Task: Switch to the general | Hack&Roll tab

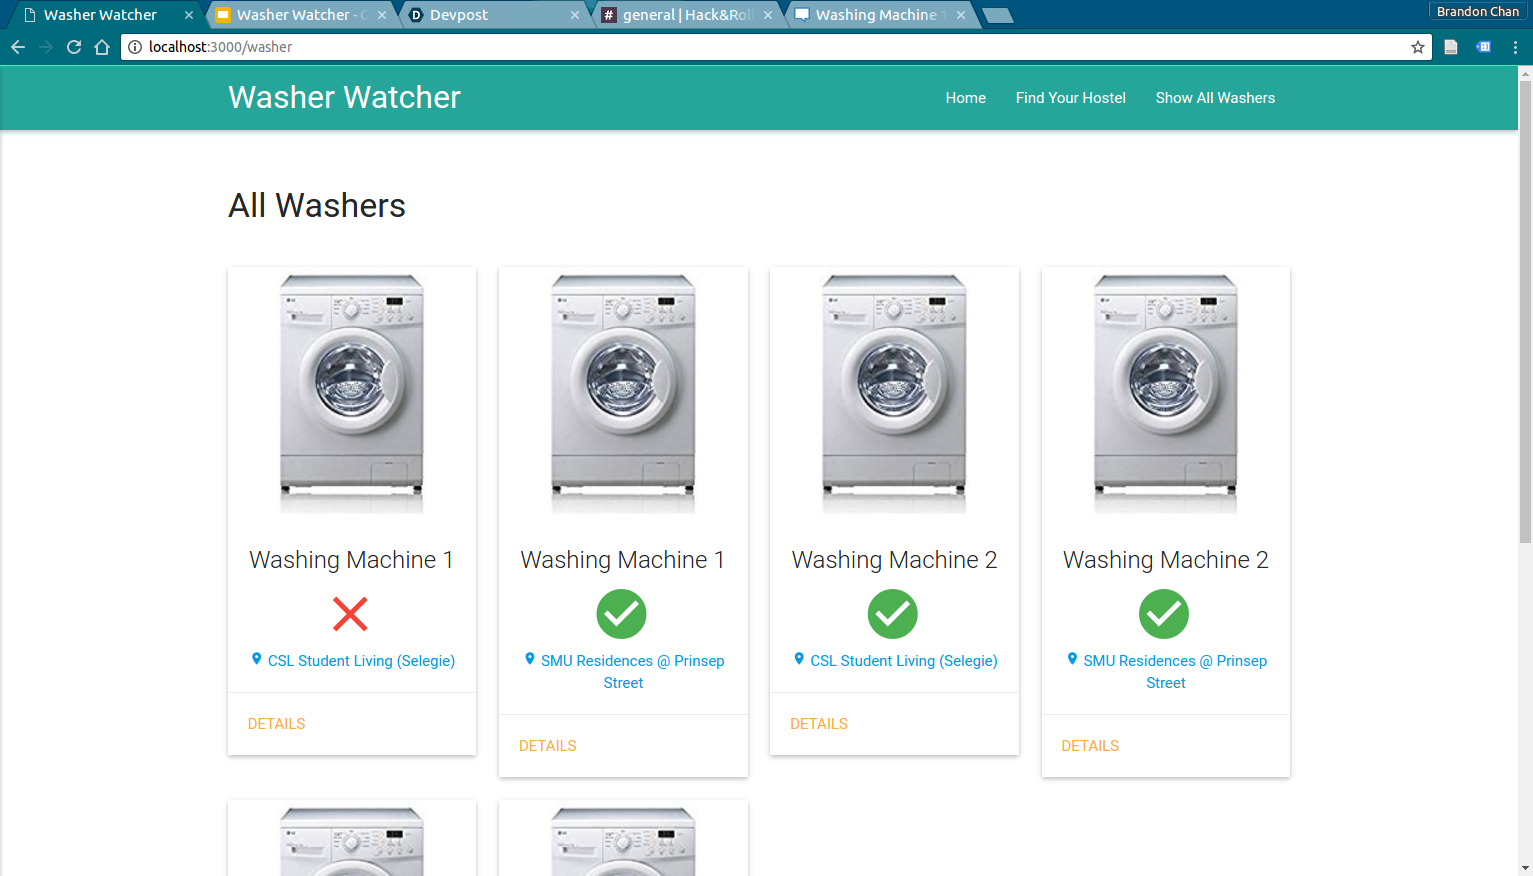Action: (685, 15)
